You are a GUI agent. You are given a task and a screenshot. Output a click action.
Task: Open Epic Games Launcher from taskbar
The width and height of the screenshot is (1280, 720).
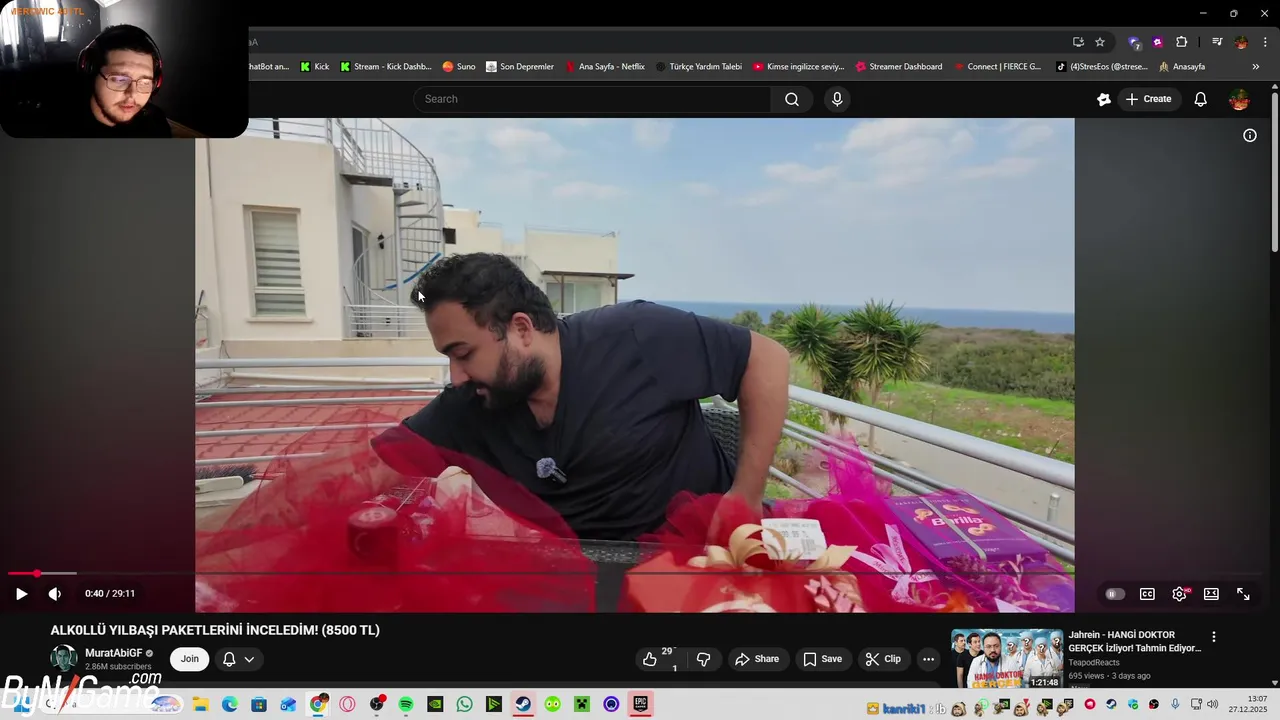pyautogui.click(x=641, y=705)
